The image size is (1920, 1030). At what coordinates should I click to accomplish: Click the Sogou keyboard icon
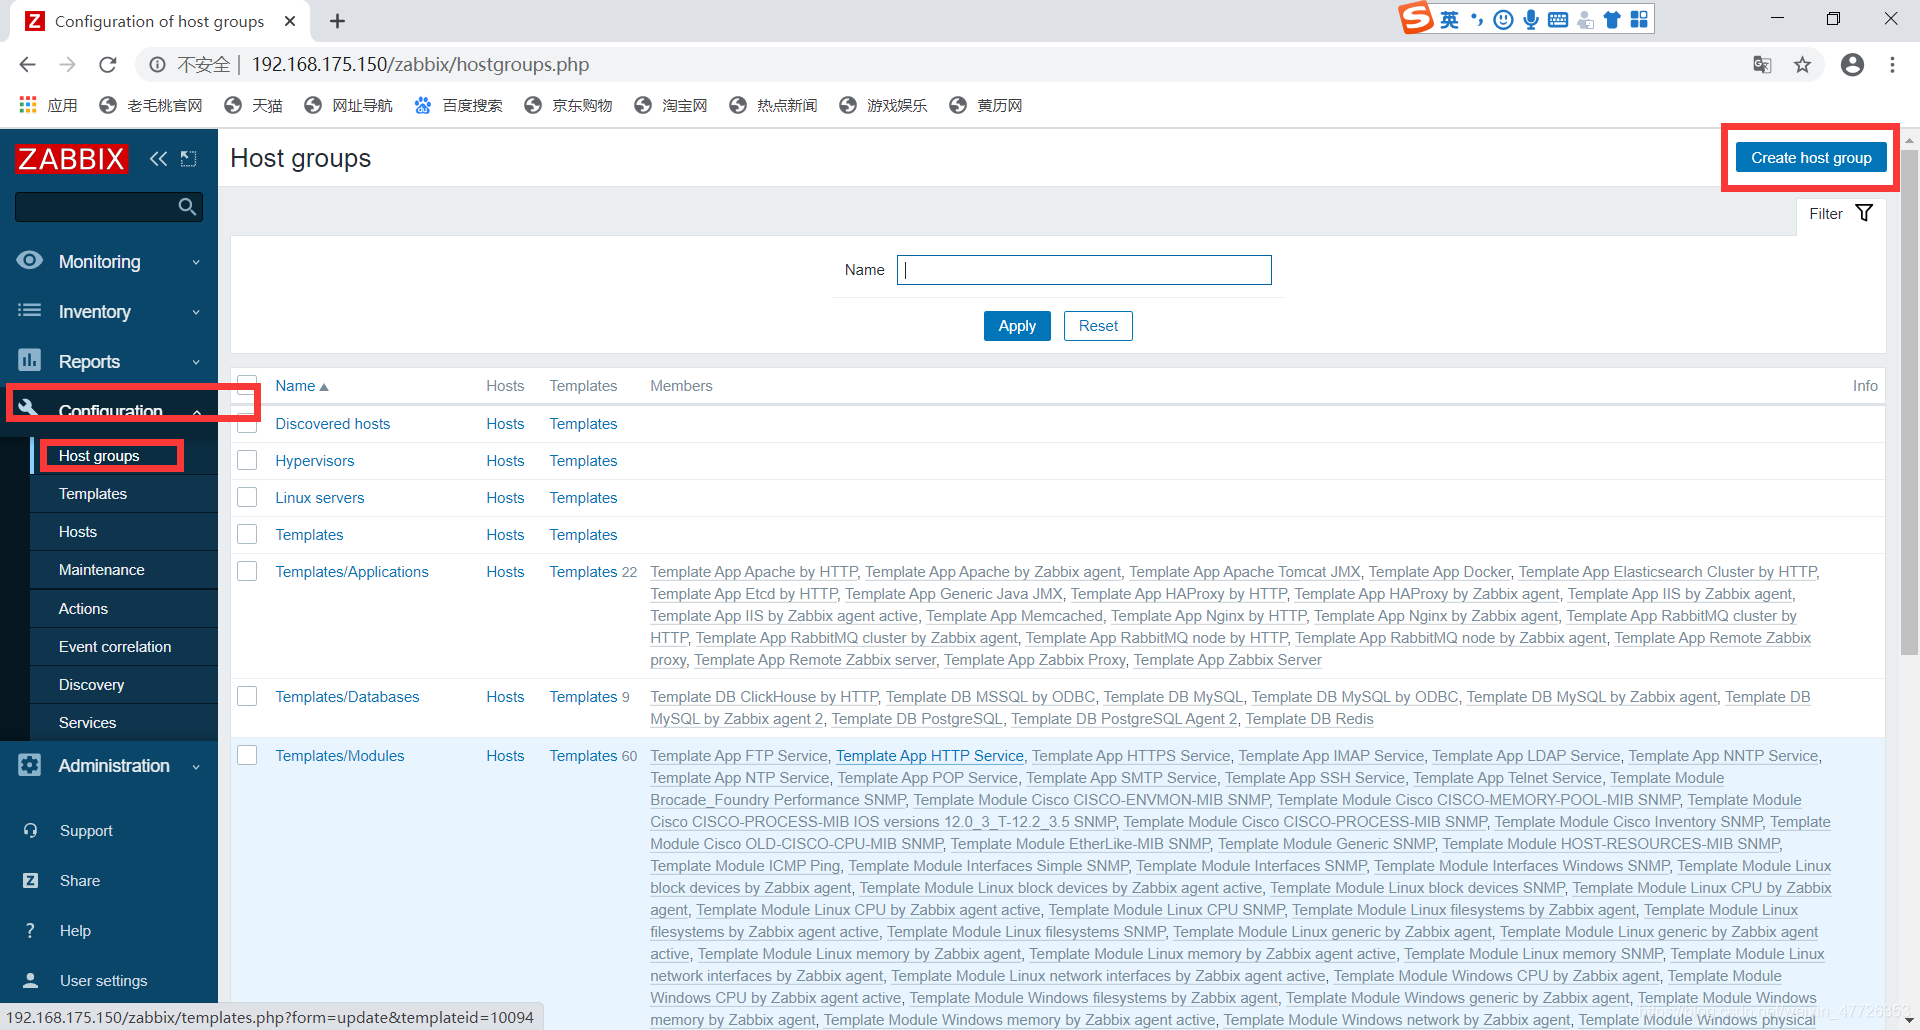click(1558, 19)
